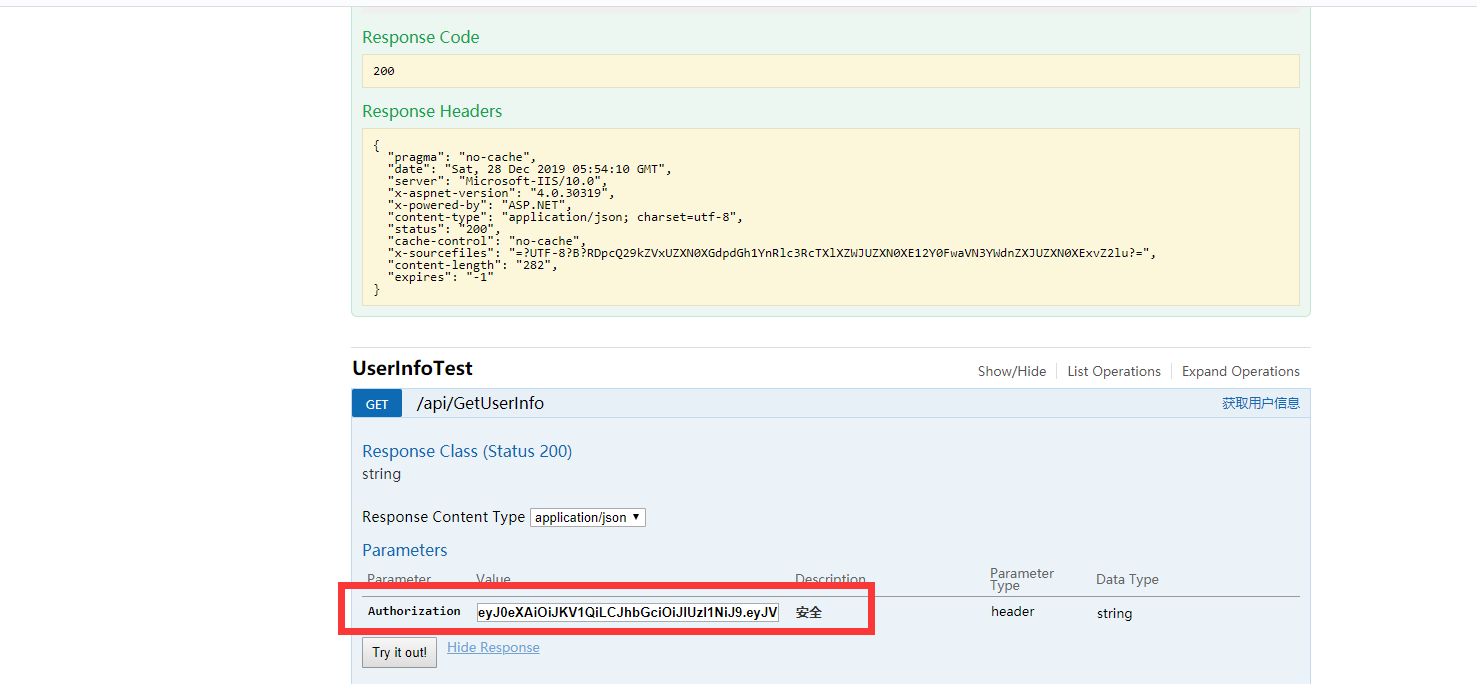Viewport: 1477px width, 684px height.
Task: Click the Try it out! button
Action: click(399, 652)
